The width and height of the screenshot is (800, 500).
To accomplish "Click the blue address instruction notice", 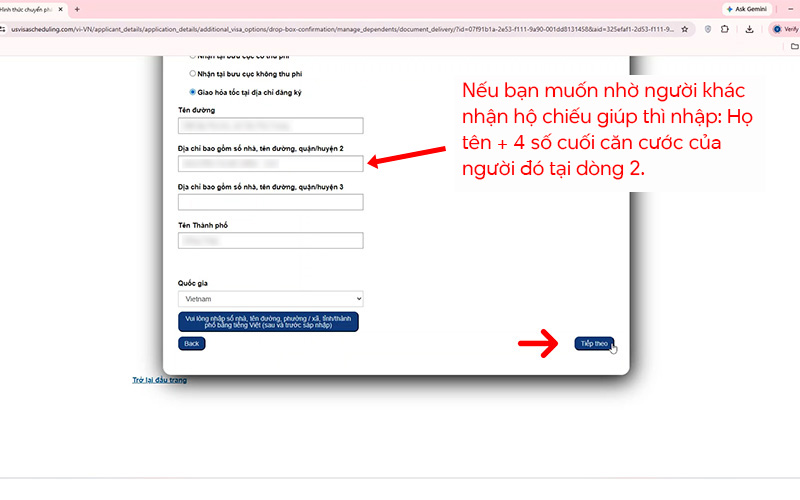I will [268, 322].
